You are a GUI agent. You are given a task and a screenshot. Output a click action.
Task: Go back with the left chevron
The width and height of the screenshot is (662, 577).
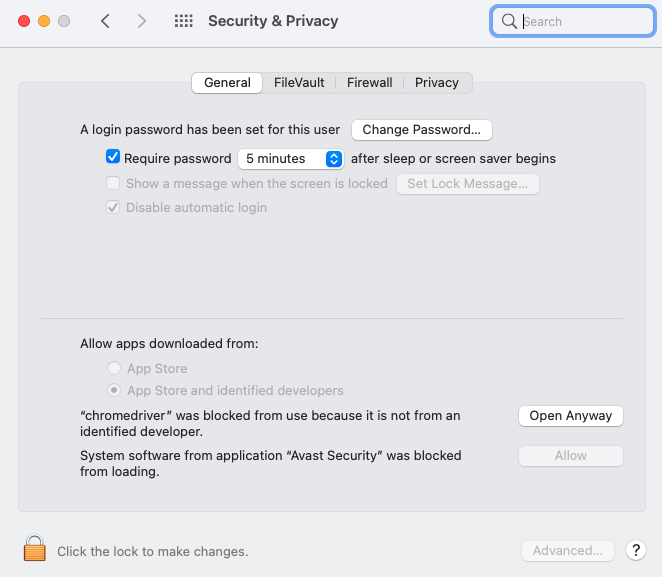click(106, 21)
